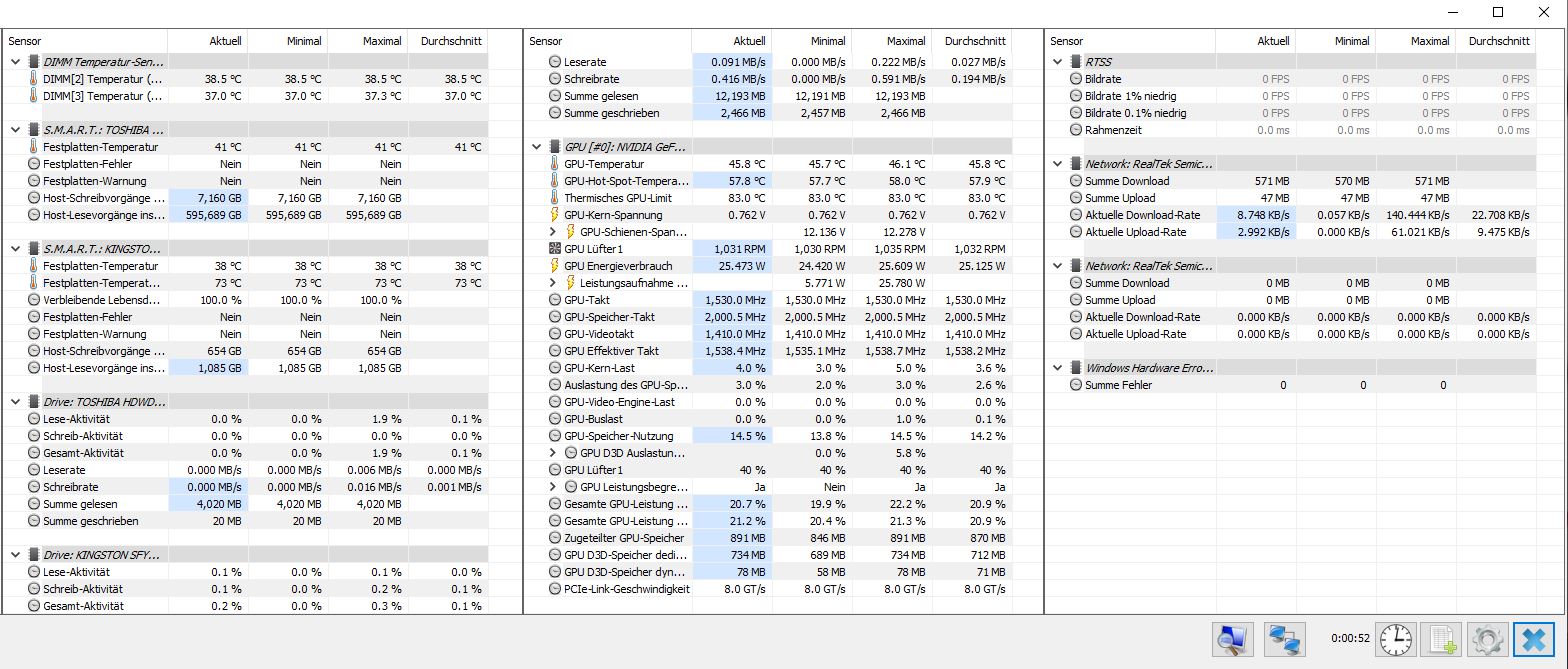
Task: Select the GPU-Speicher-Nutzung row
Action: pos(769,436)
